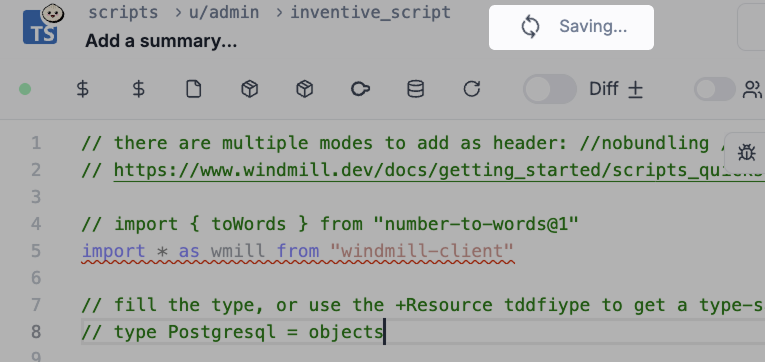The image size is (765, 362).
Task: Click the Diff label text
Action: tap(604, 89)
